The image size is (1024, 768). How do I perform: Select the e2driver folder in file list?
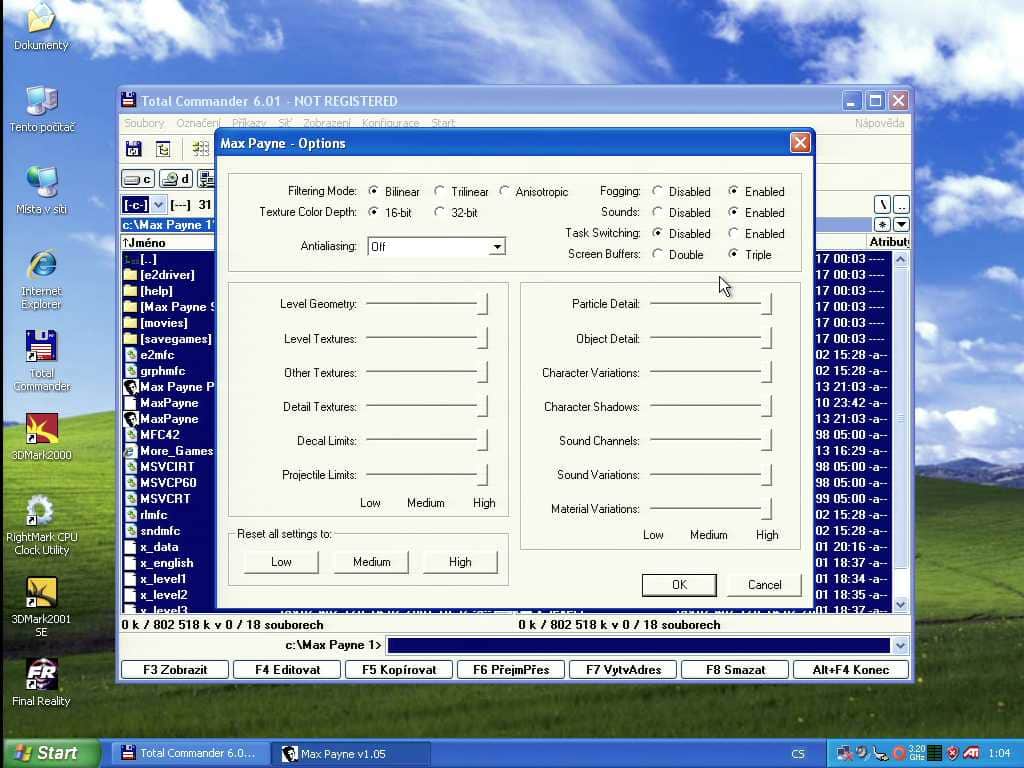click(168, 275)
